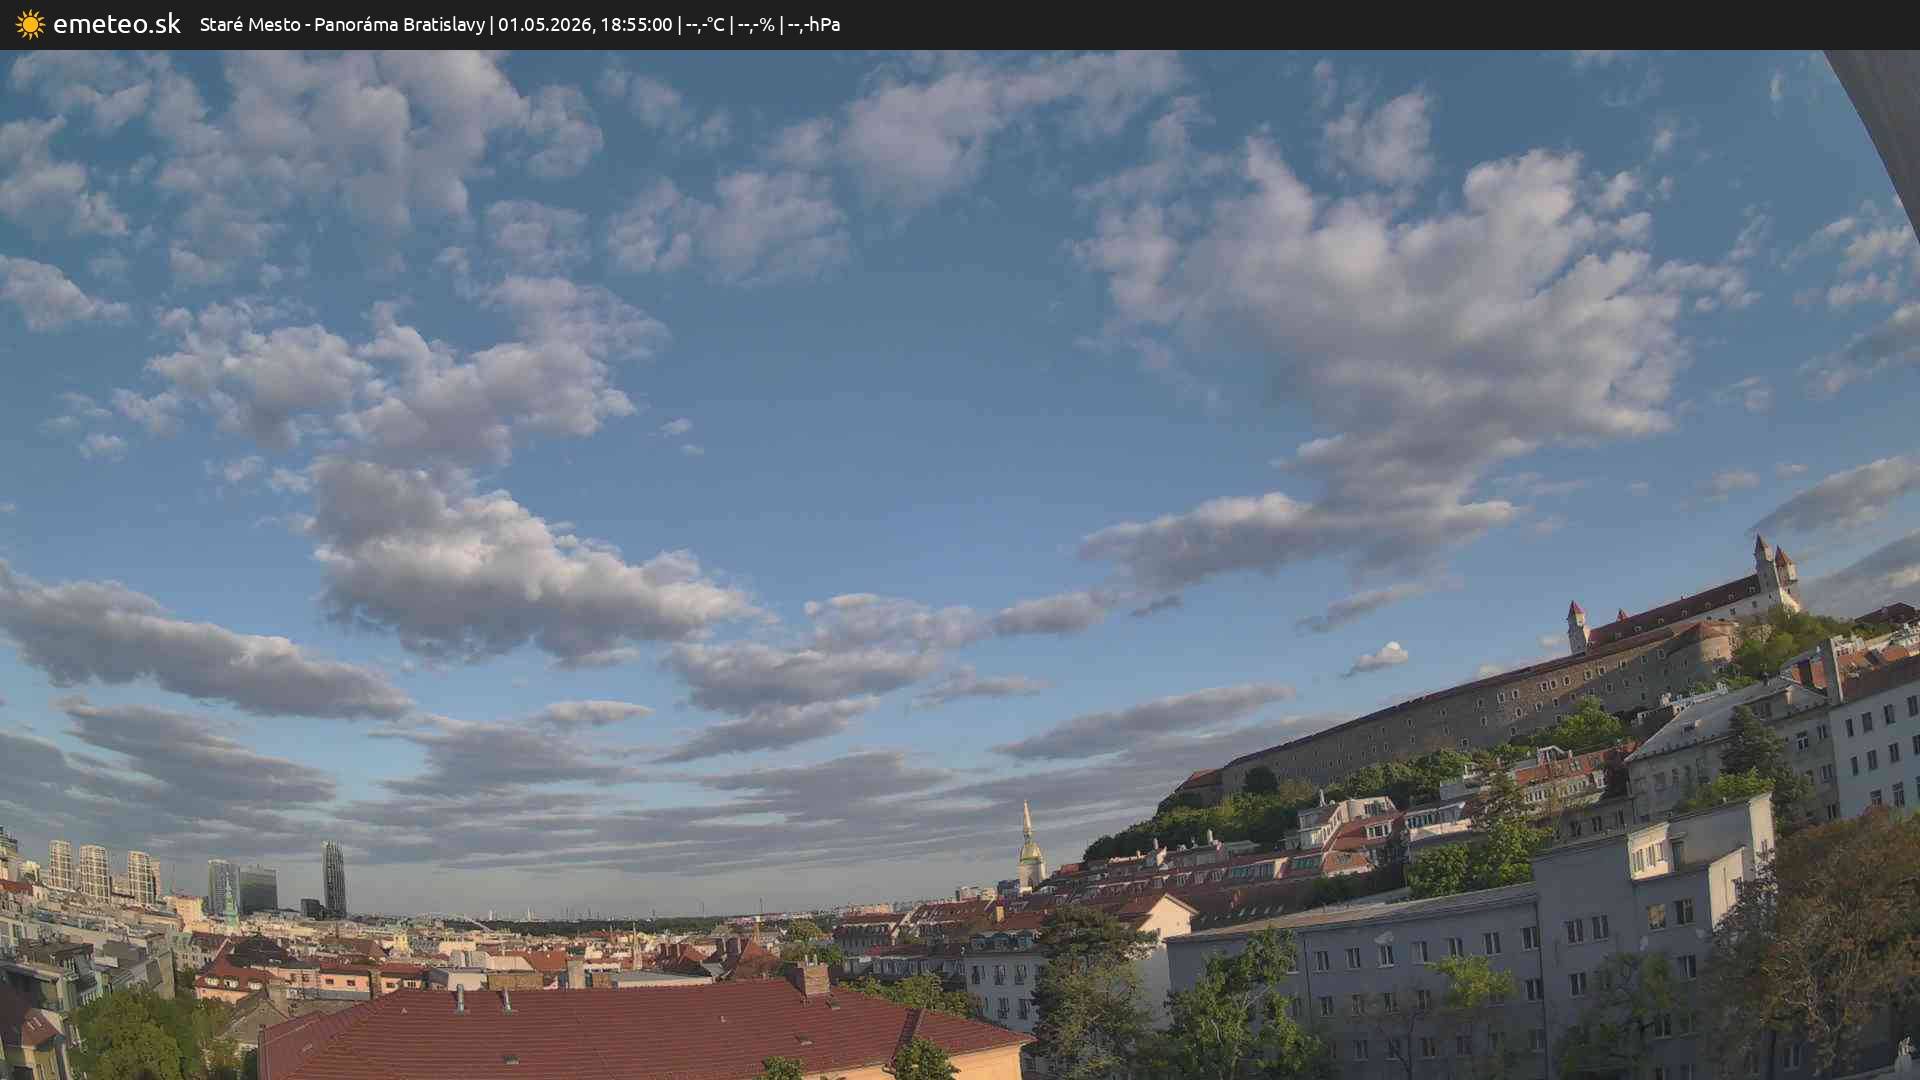Click the humidity reading '--,-%'
Viewport: 1920px width, 1080px height.
pos(756,24)
